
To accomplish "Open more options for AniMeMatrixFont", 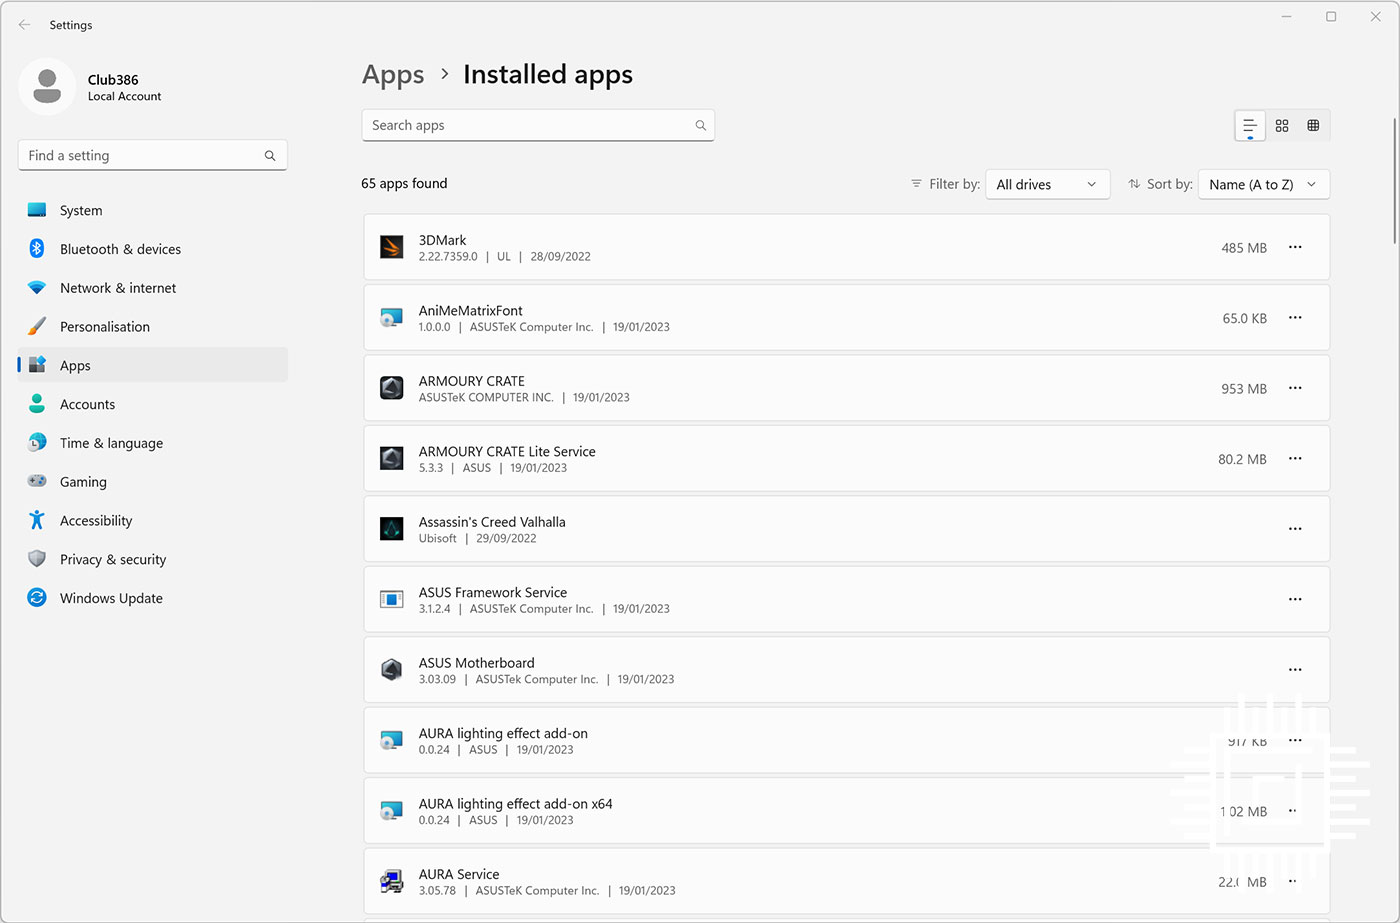I will [1295, 318].
